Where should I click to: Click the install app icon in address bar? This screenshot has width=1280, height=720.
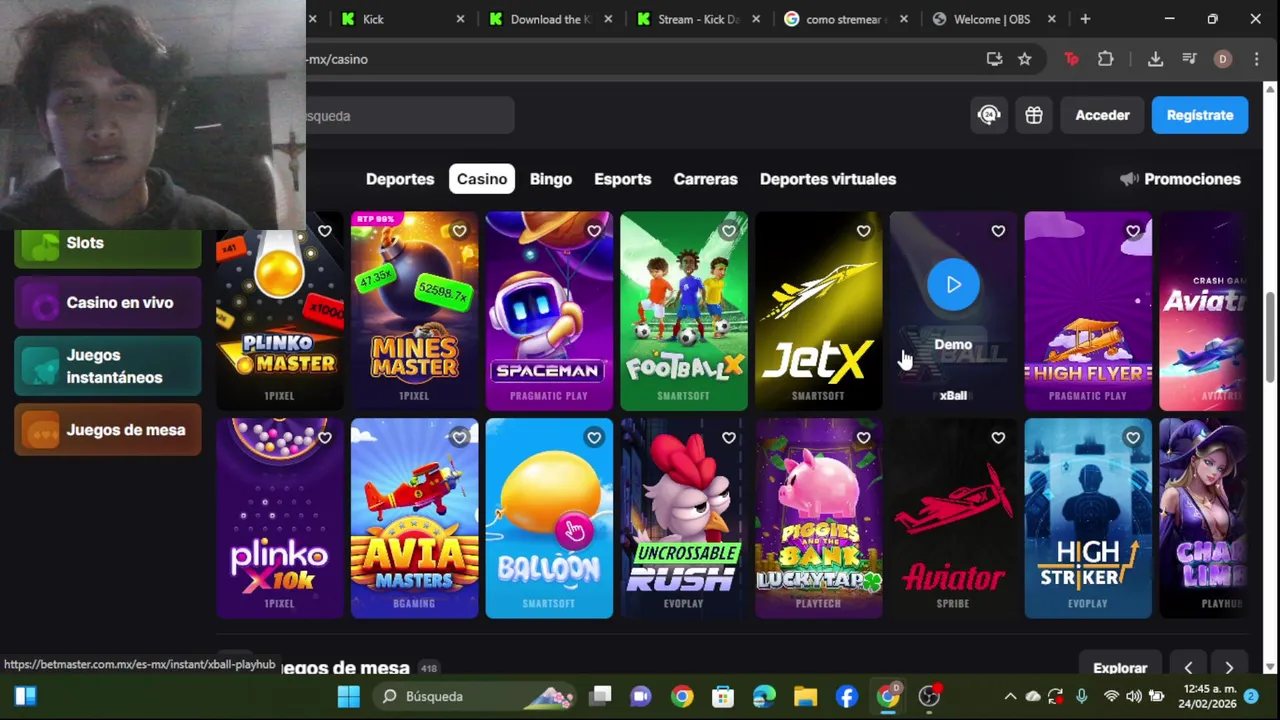pos(994,59)
